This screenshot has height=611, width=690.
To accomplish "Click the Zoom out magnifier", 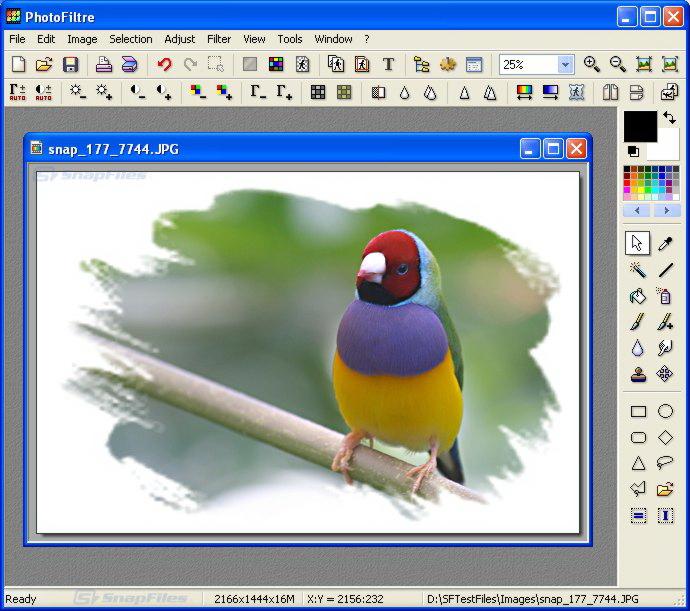I will pyautogui.click(x=617, y=65).
